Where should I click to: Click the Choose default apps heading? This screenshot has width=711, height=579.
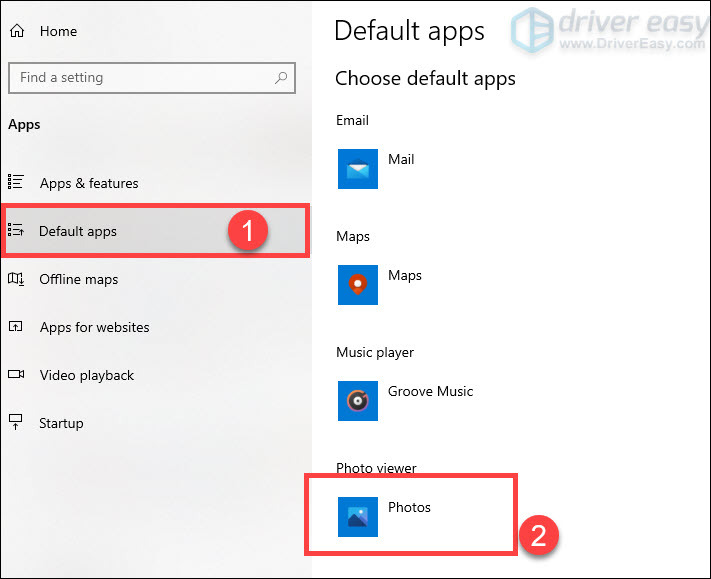(x=425, y=79)
